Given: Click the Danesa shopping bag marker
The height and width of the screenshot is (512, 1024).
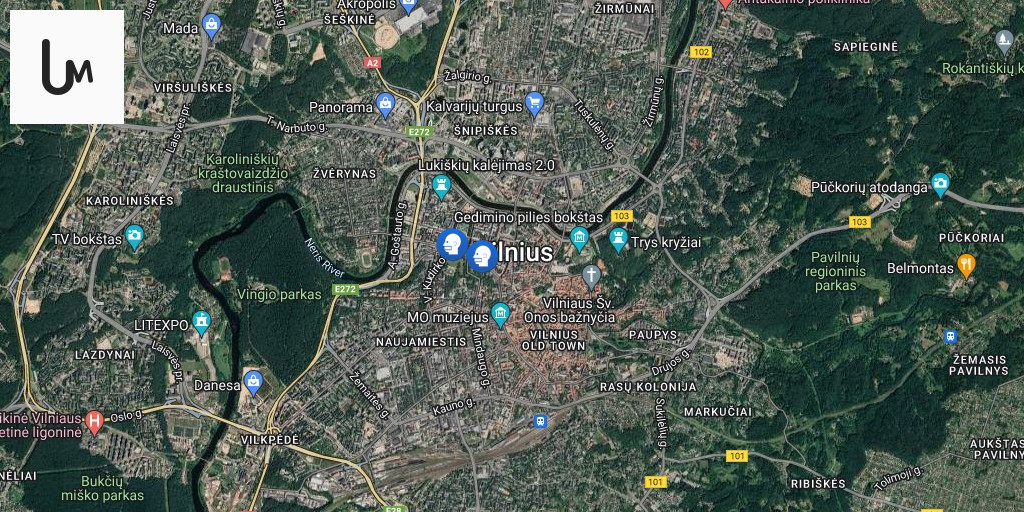Looking at the screenshot, I should (x=253, y=383).
